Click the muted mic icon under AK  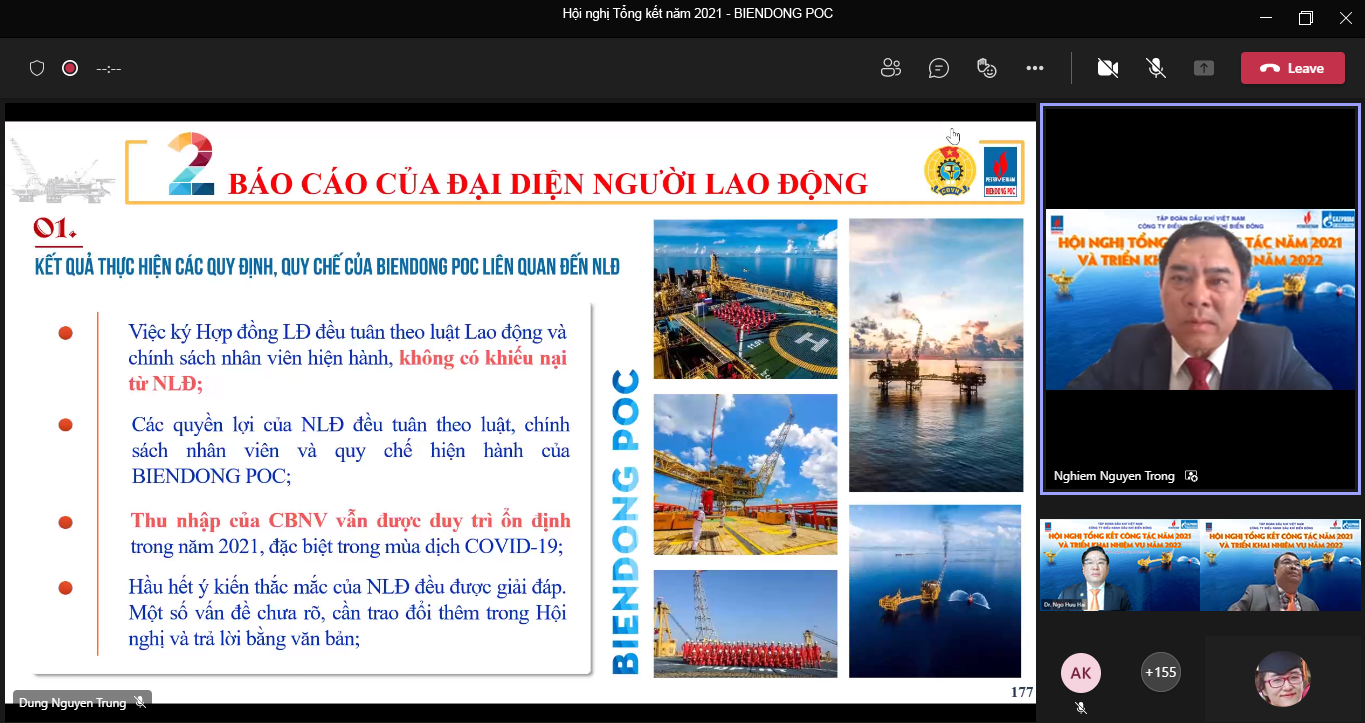point(1081,707)
